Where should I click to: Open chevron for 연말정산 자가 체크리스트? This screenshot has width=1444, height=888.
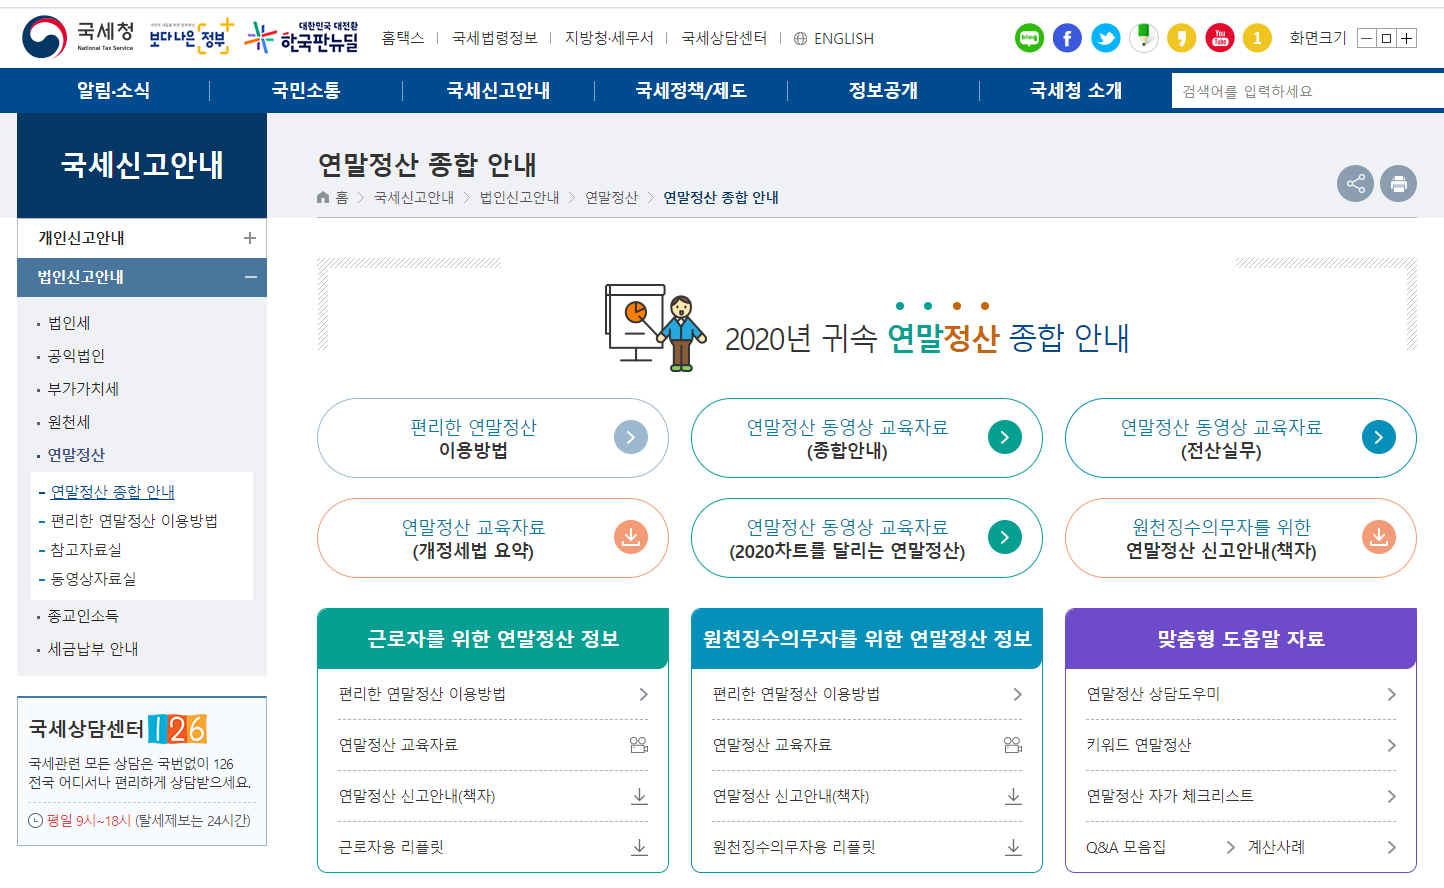1391,796
